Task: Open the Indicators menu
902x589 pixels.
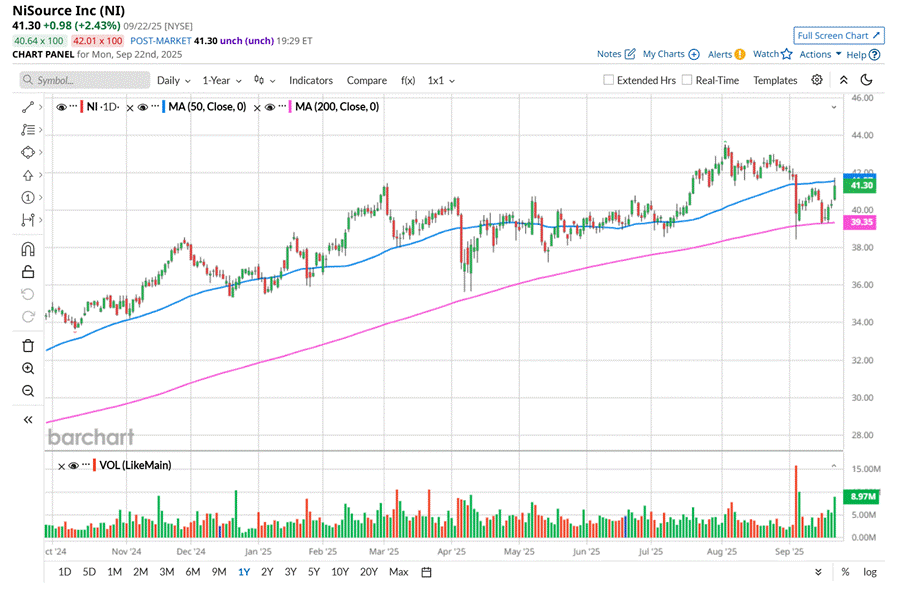Action: [311, 80]
